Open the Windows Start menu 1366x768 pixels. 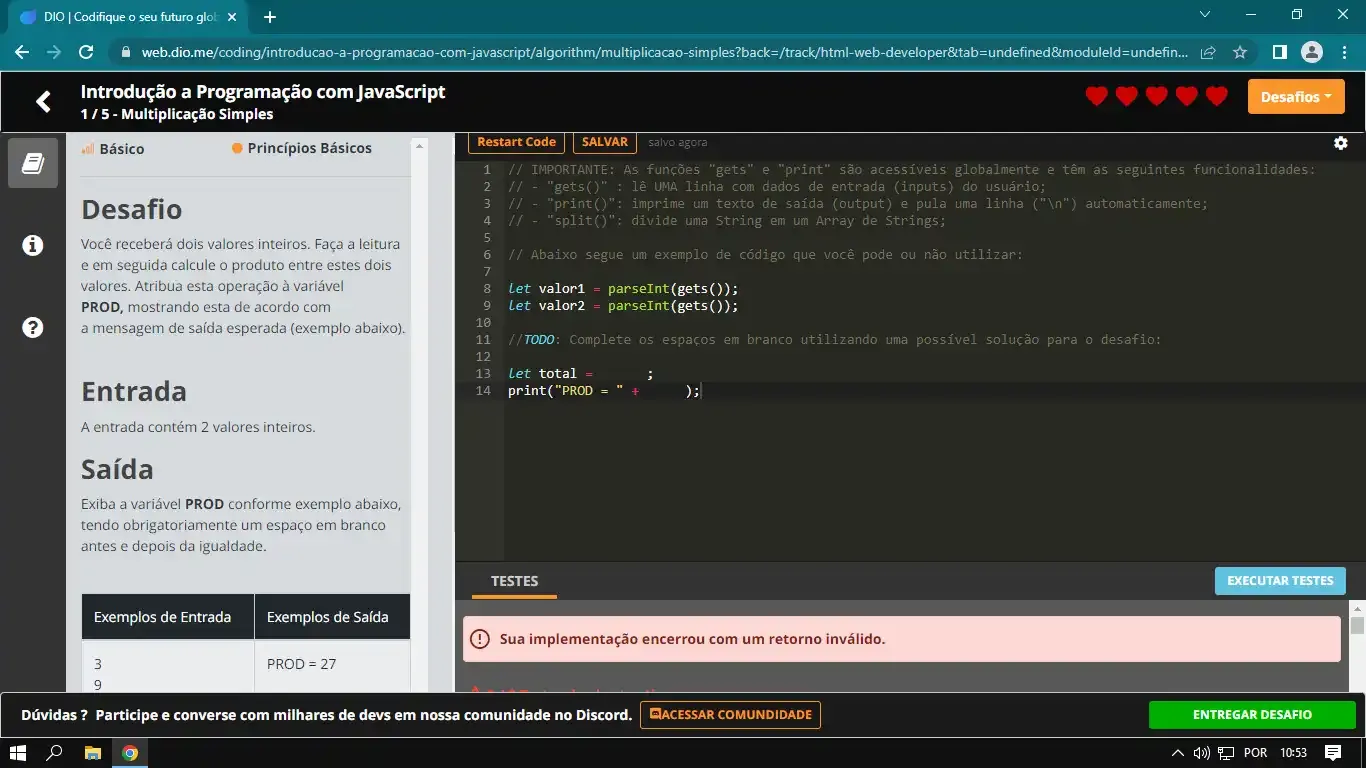point(18,752)
